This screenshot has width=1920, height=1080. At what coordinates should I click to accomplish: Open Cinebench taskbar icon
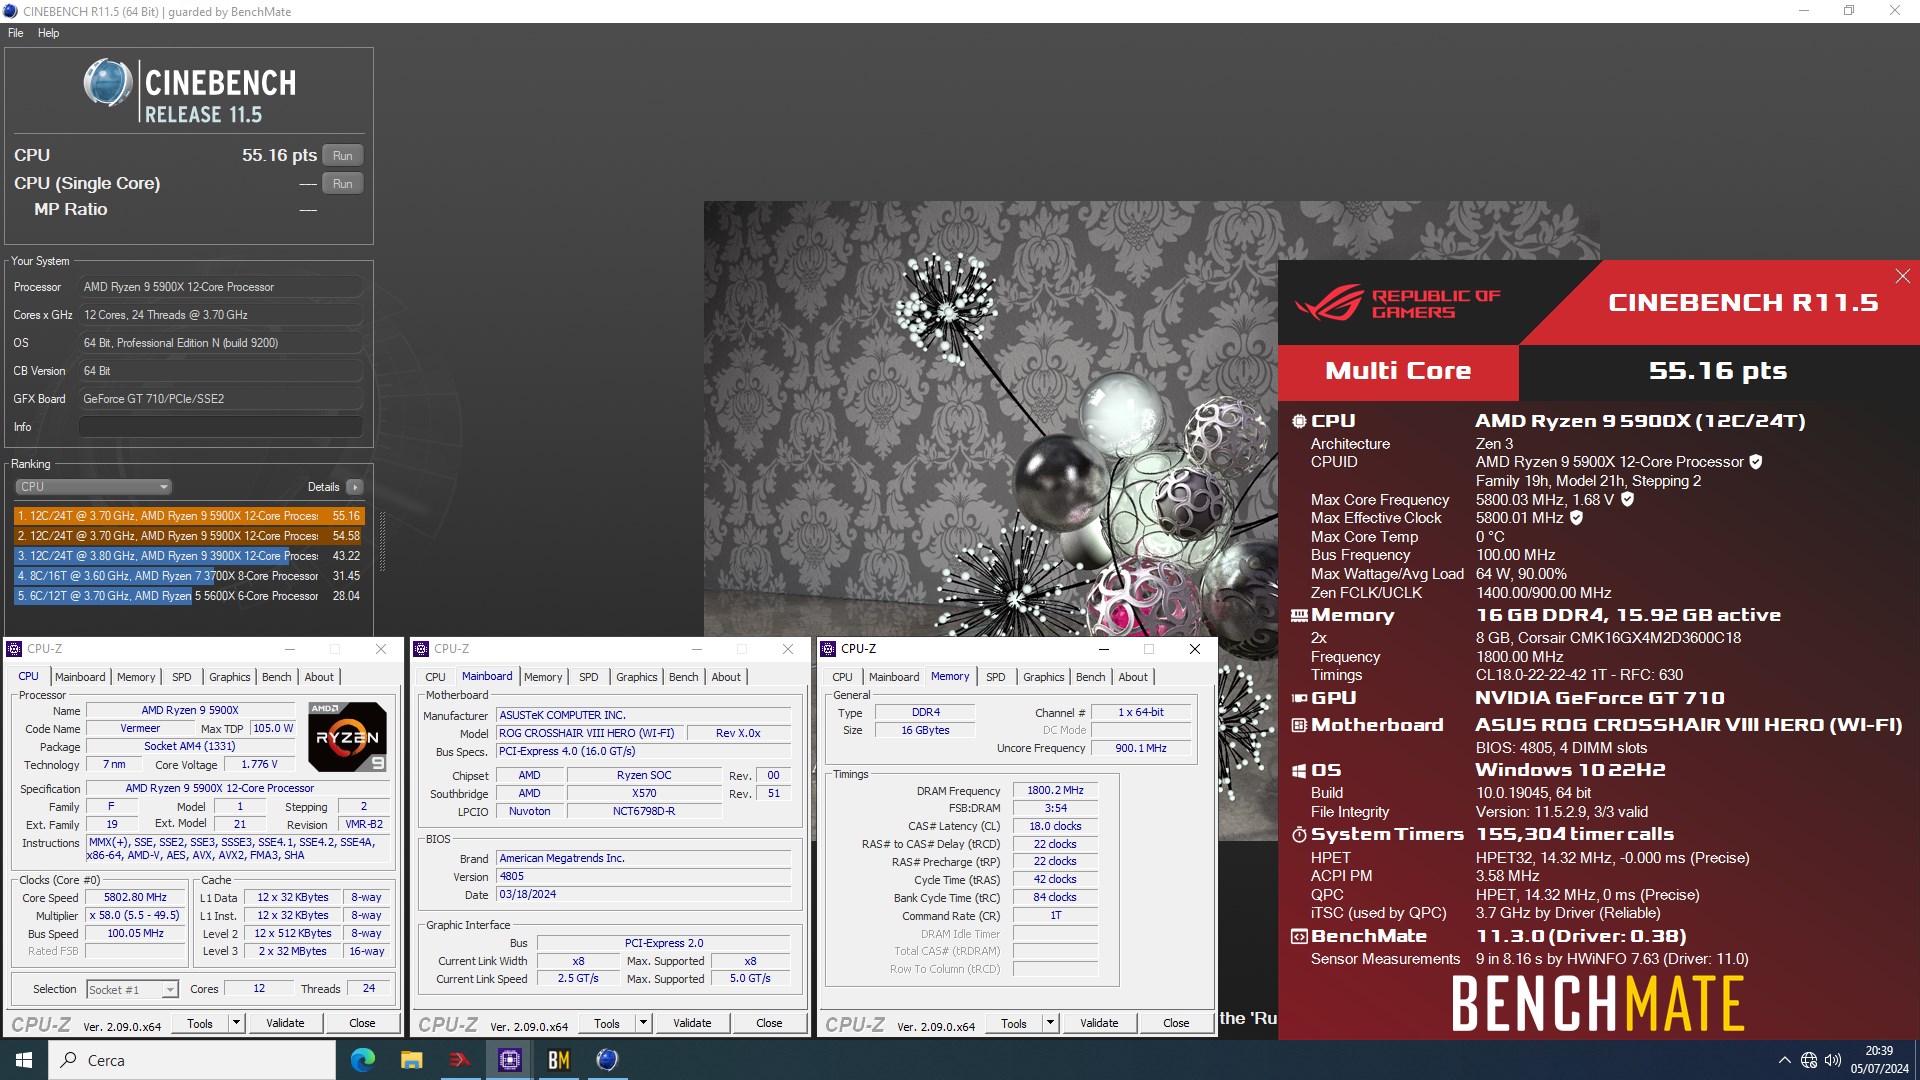pos(607,1060)
